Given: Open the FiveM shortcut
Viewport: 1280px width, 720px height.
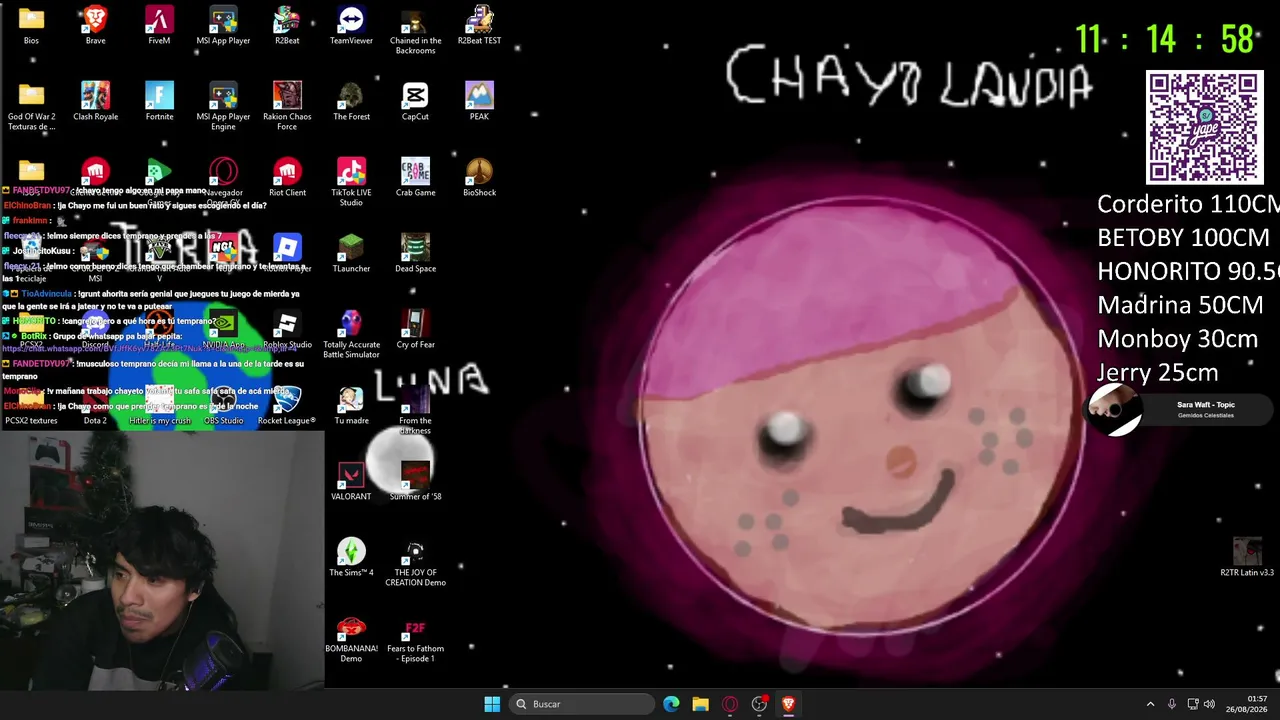Looking at the screenshot, I should pyautogui.click(x=159, y=25).
